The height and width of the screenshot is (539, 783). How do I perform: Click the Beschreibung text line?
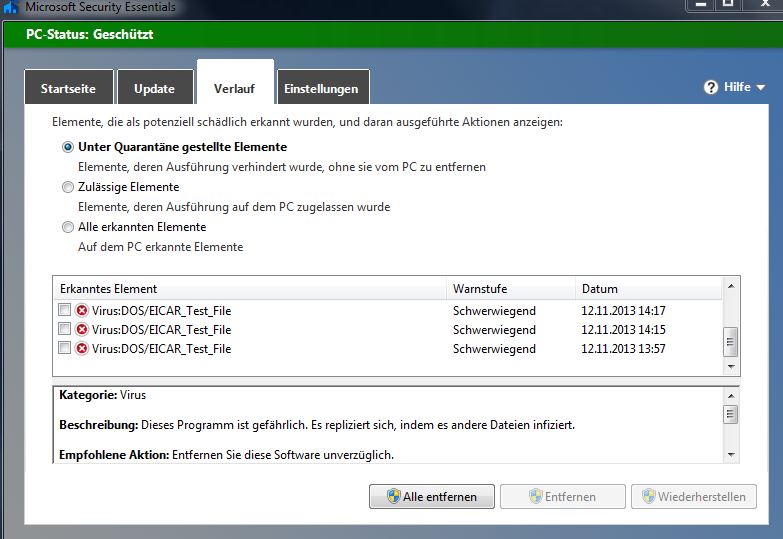point(317,425)
